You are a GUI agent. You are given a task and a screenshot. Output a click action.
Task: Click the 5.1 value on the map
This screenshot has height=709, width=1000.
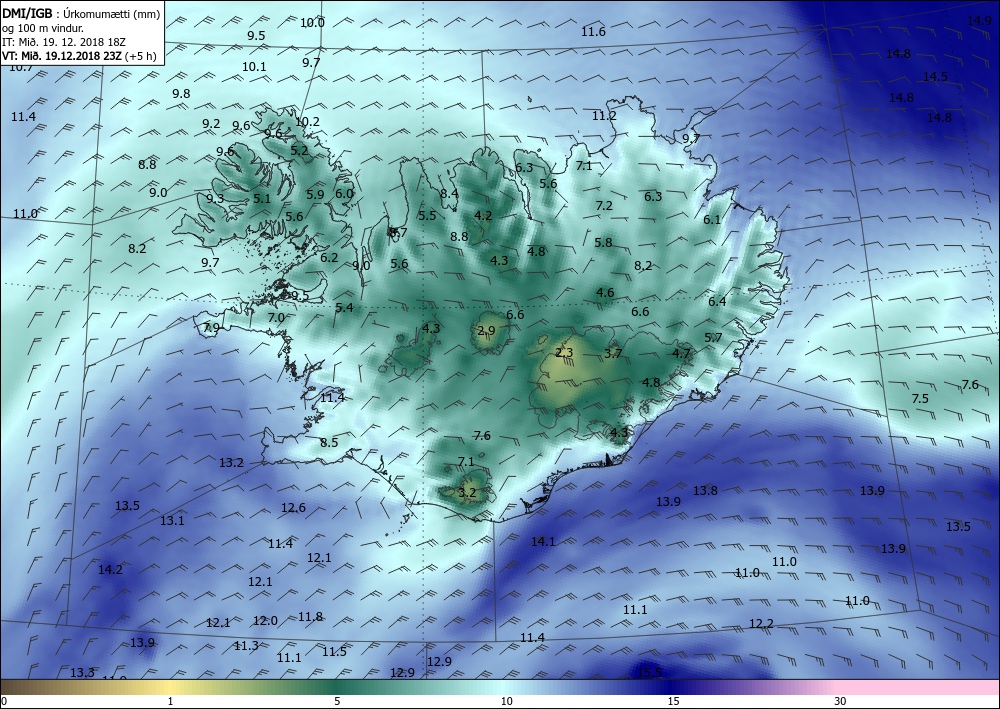261,199
